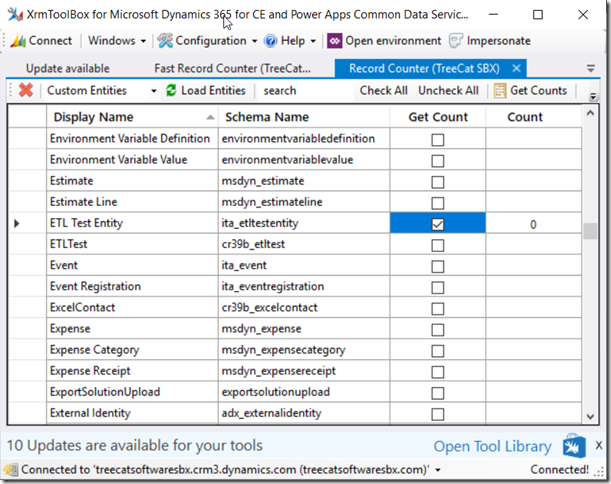The width and height of the screenshot is (611, 484).
Task: Click the Check All button
Action: 383,90
